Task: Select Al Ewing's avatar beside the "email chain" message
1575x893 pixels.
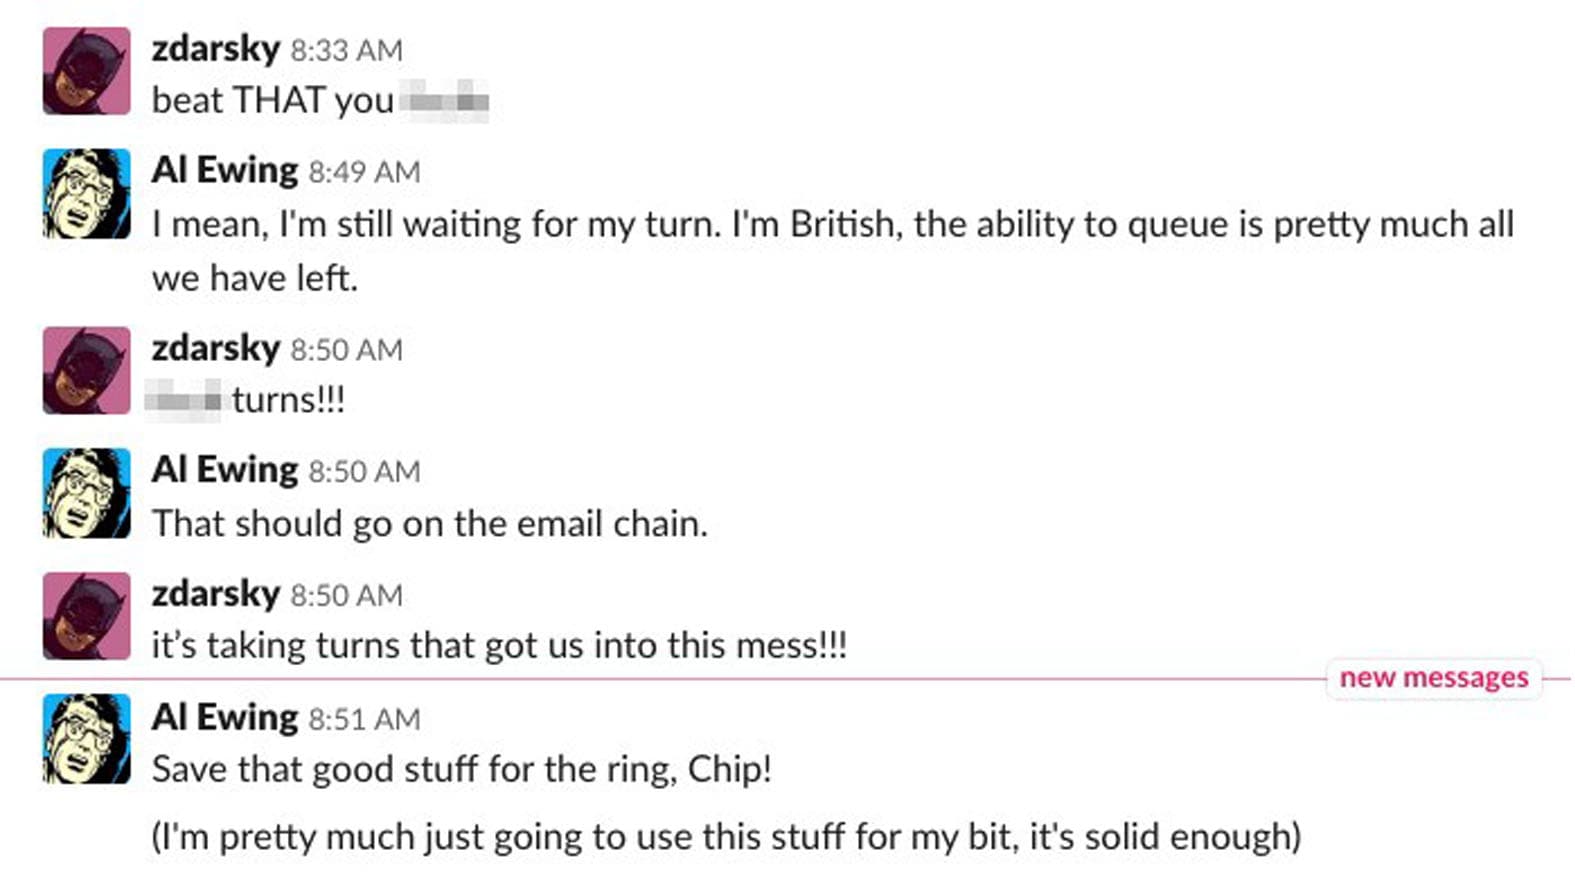Action: click(x=86, y=493)
